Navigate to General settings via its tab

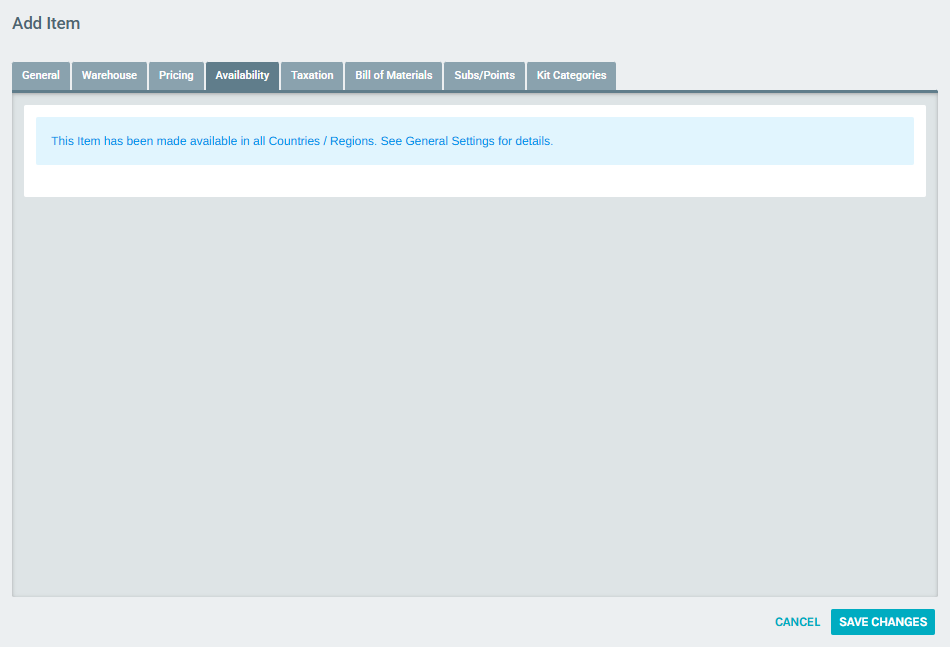pos(40,75)
